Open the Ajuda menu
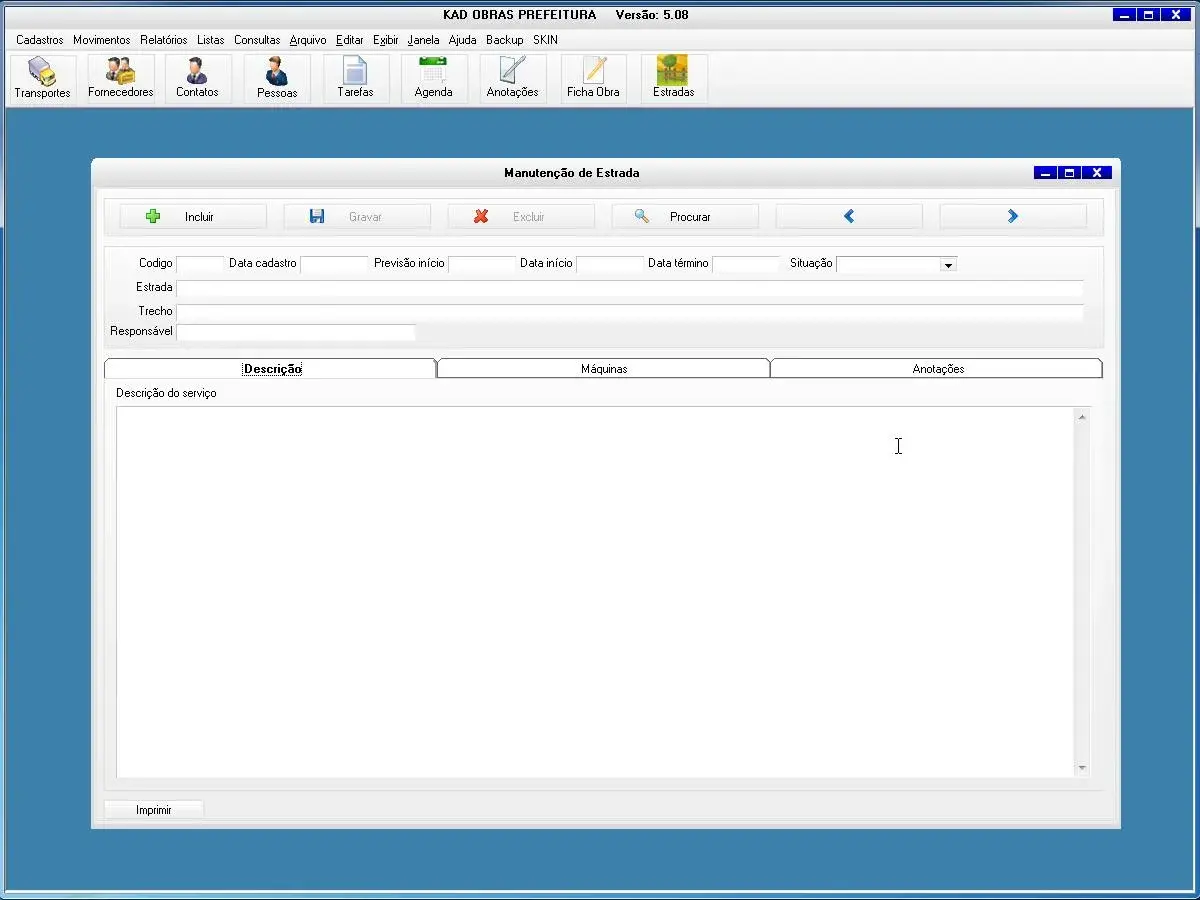Viewport: 1200px width, 900px height. (x=463, y=40)
